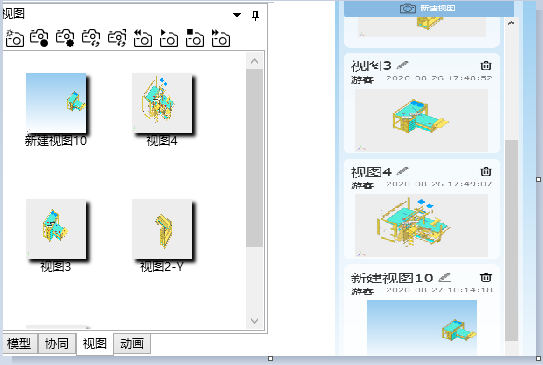Screen dimensions: 543x365
Task: Pin the 视图 panel with pushpin icon
Action: click(256, 16)
